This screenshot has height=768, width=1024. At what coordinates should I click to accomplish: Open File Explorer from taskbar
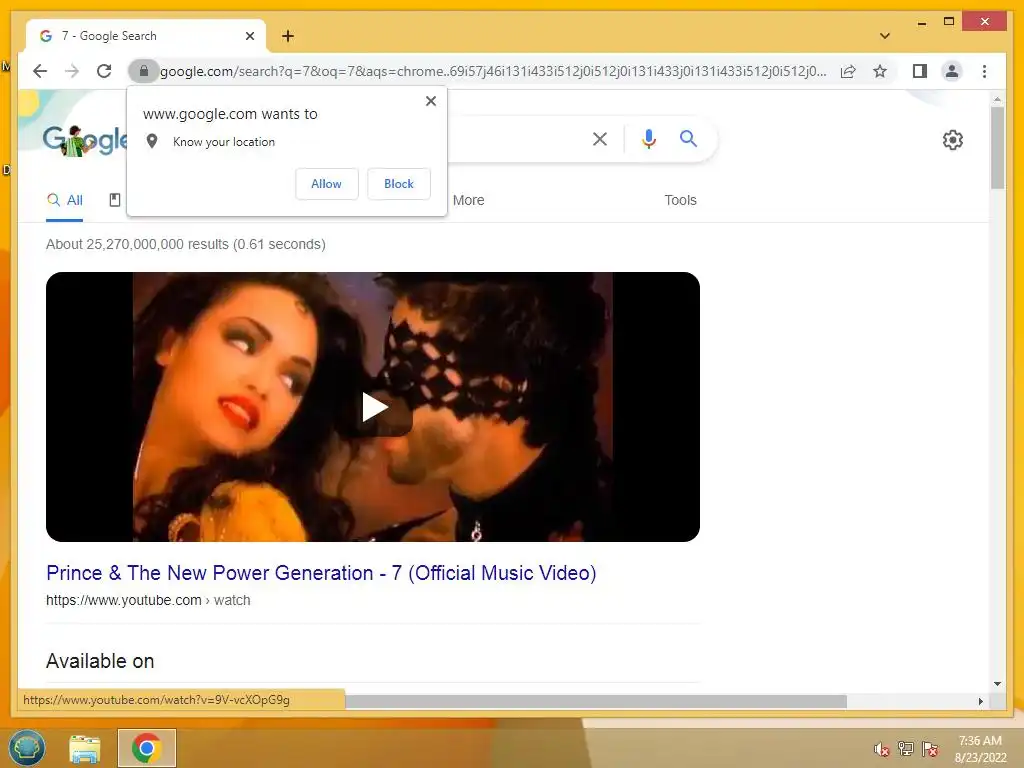point(85,748)
